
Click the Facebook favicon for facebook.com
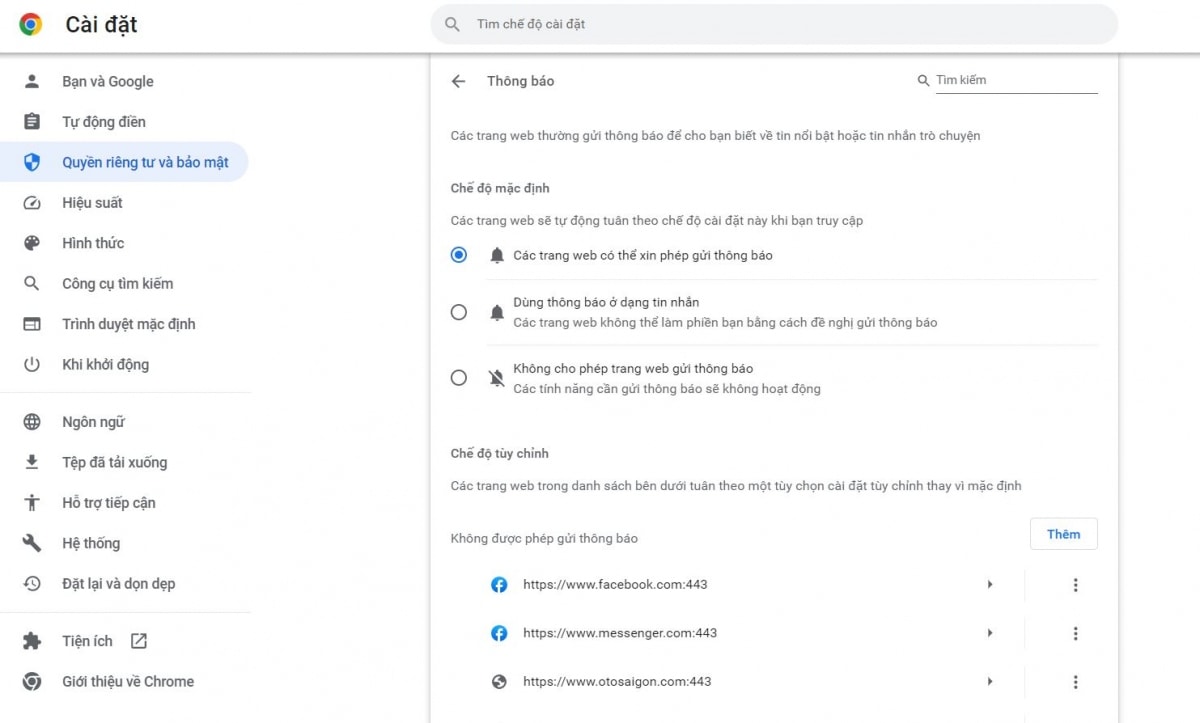tap(499, 585)
